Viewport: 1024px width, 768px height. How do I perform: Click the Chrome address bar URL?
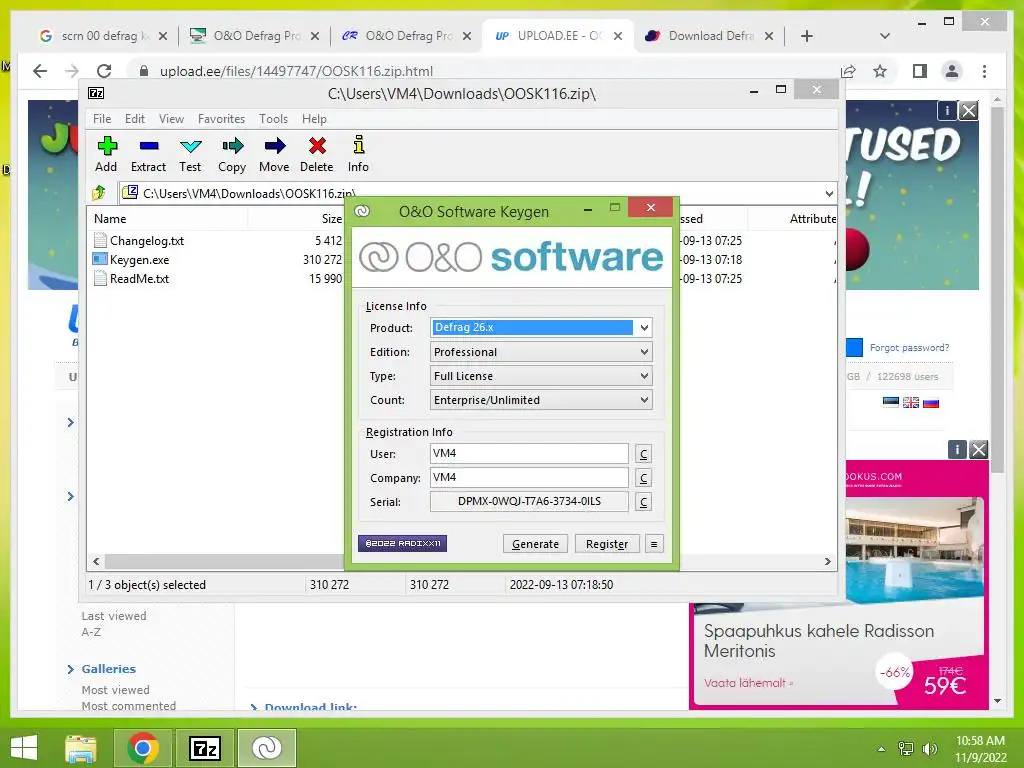coord(296,71)
